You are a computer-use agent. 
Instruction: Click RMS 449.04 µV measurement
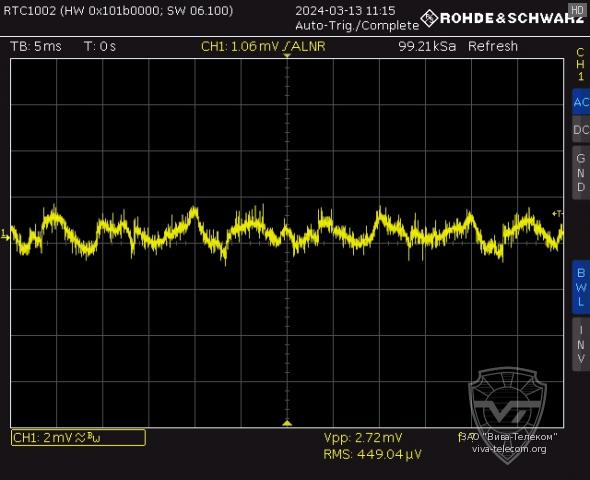click(x=373, y=454)
